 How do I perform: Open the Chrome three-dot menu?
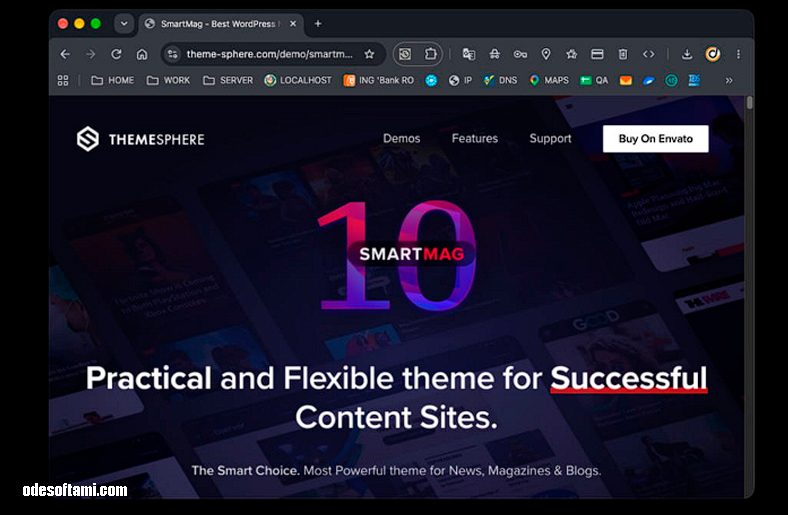coord(738,54)
